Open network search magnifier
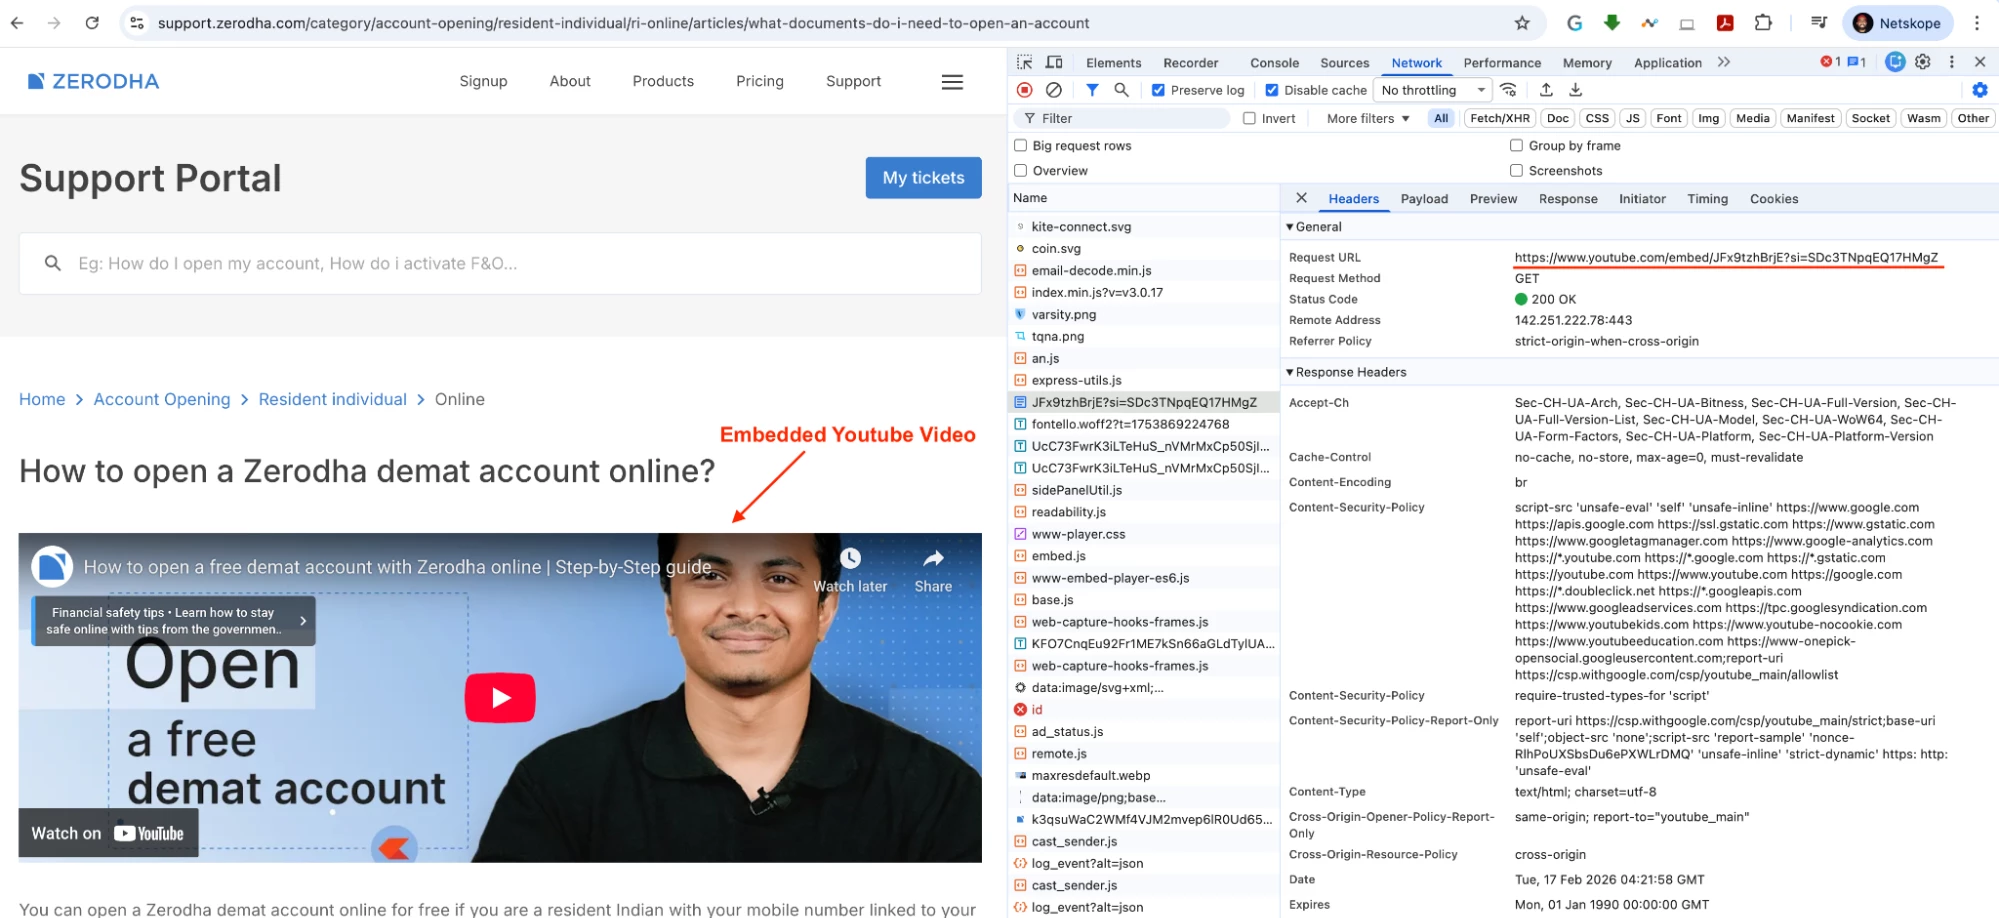 click(x=1122, y=90)
